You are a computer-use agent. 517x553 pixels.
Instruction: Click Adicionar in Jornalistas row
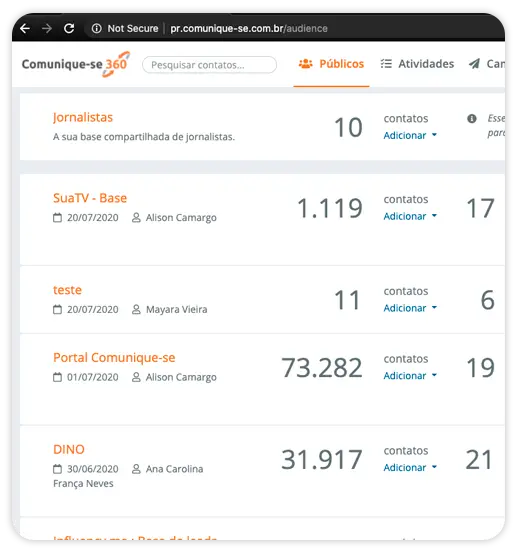click(410, 135)
